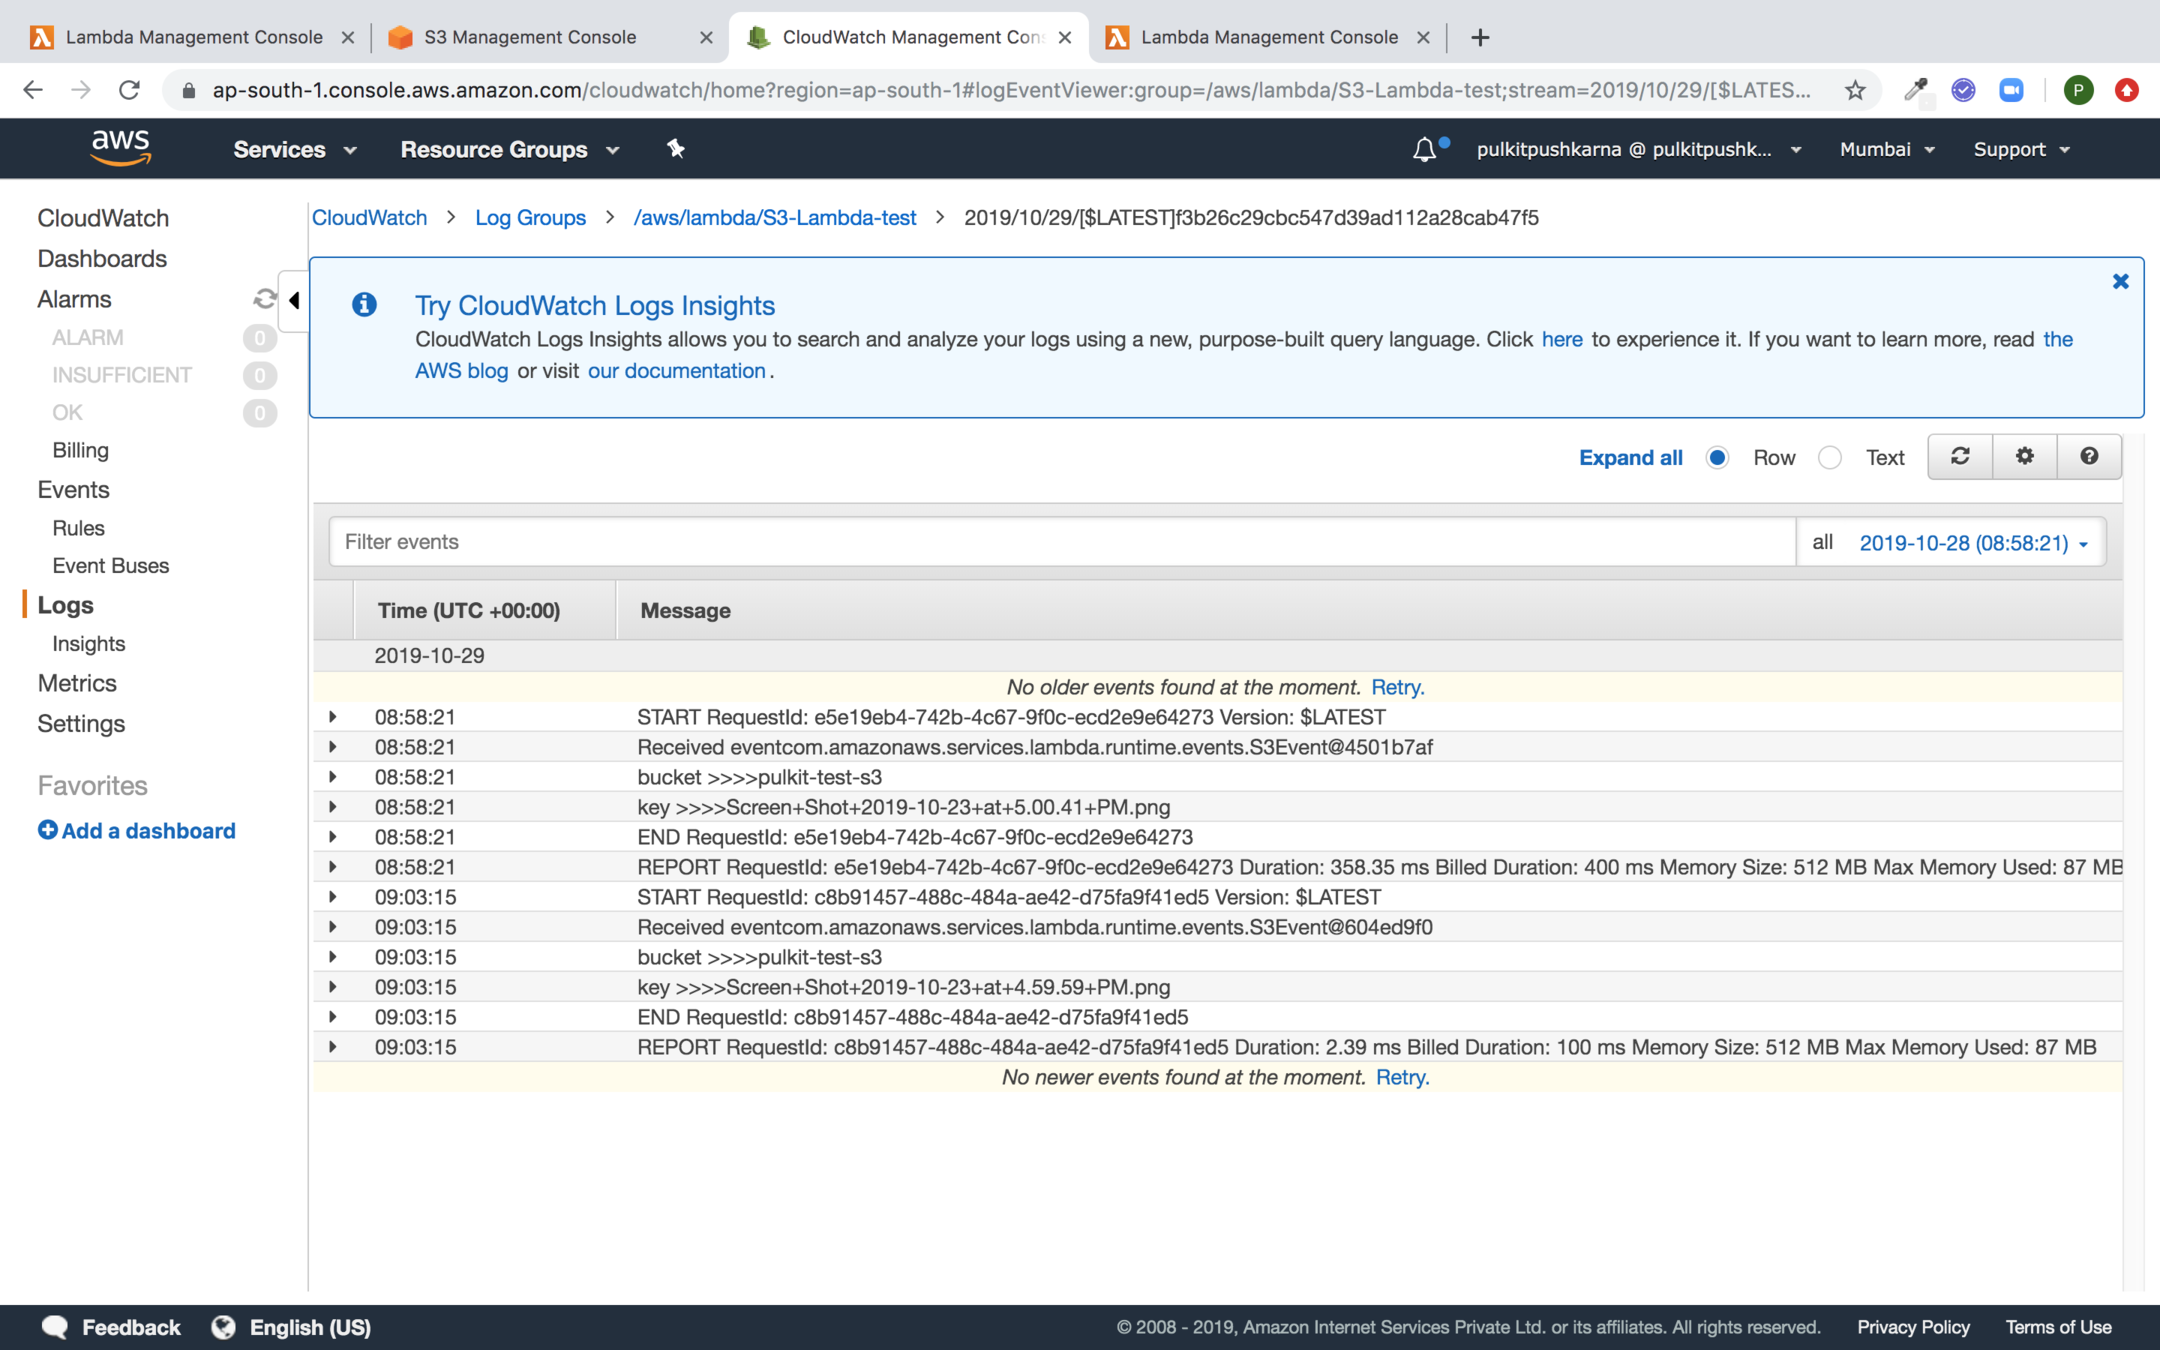Open the Services menu dropdown
The height and width of the screenshot is (1350, 2160).
(x=294, y=150)
